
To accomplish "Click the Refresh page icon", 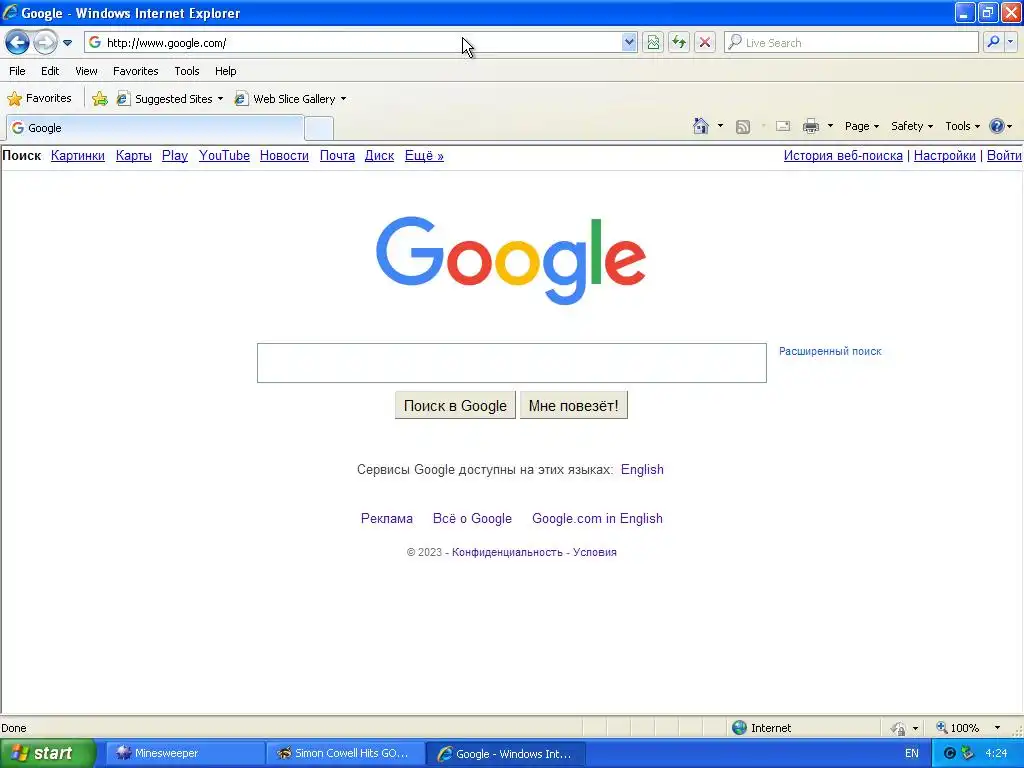I will coord(679,42).
